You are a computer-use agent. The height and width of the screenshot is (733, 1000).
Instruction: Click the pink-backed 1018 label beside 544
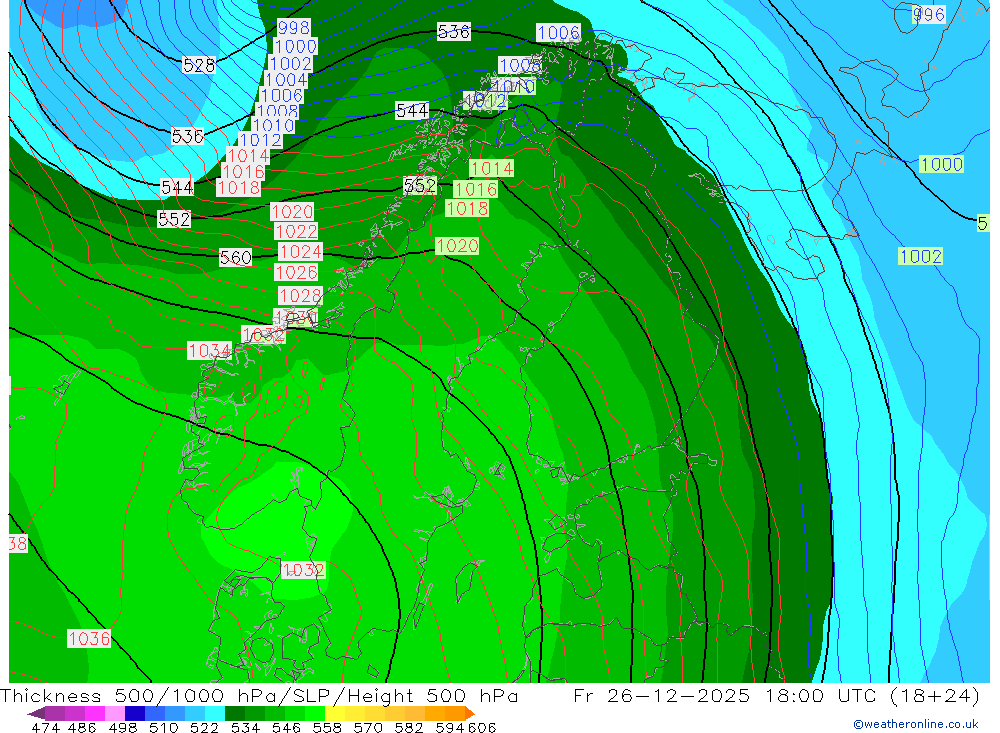point(239,188)
